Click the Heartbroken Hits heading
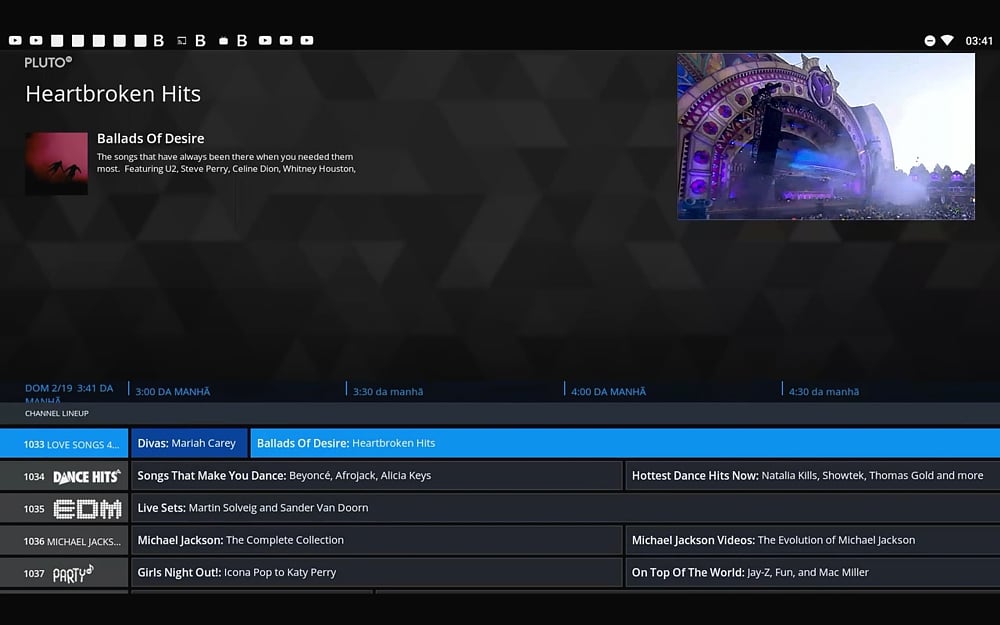The height and width of the screenshot is (625, 1000). [x=113, y=94]
